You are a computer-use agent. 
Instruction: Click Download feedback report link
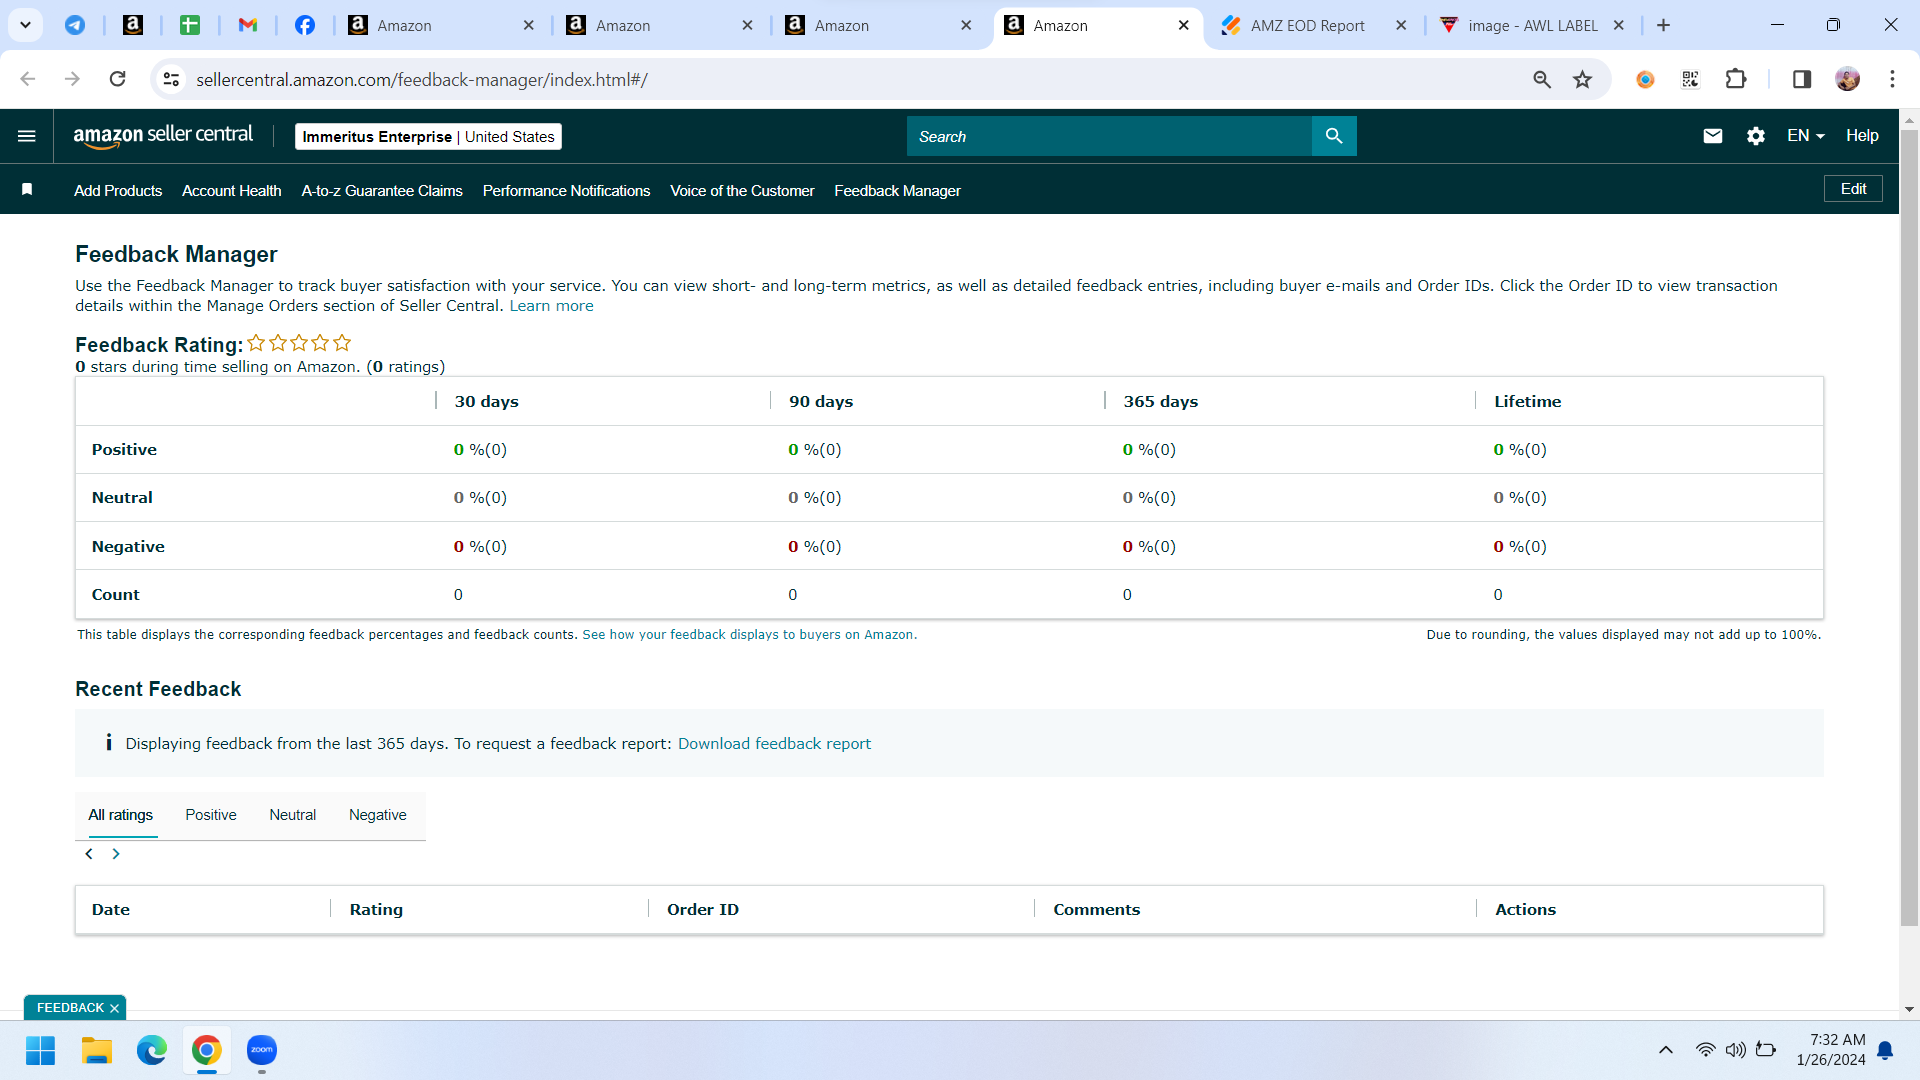pyautogui.click(x=774, y=744)
